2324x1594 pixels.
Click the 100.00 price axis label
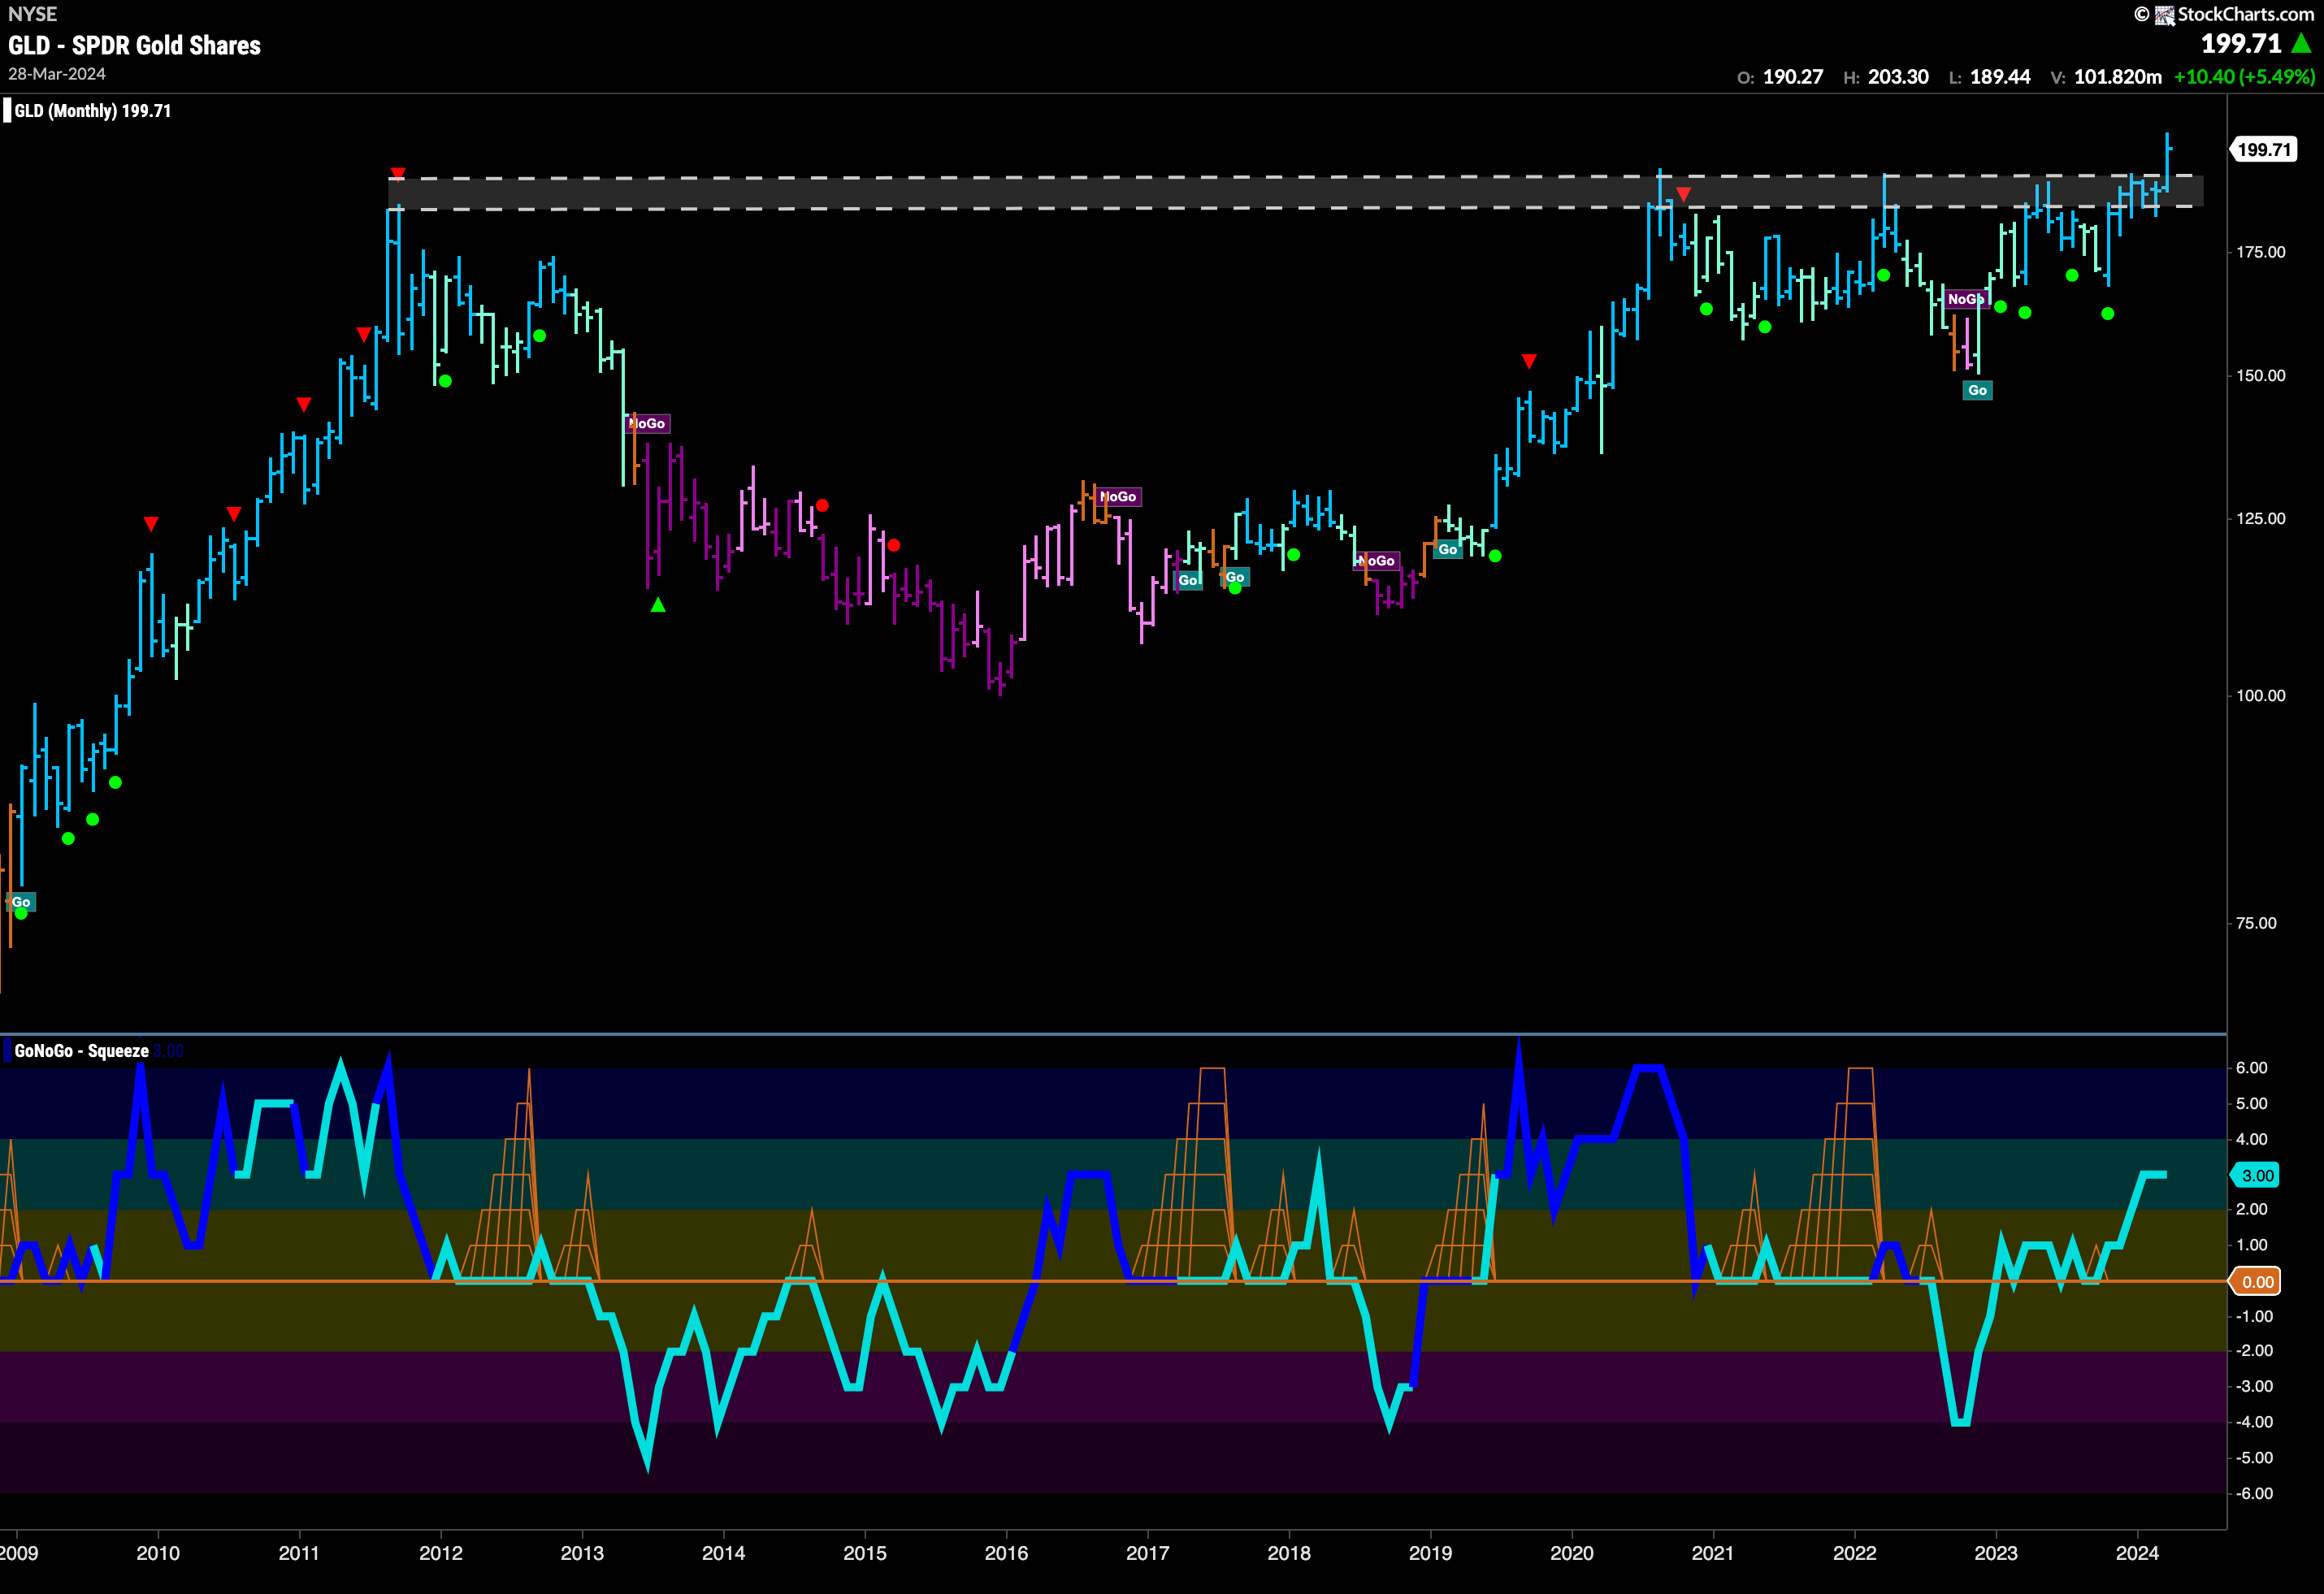pos(2260,696)
